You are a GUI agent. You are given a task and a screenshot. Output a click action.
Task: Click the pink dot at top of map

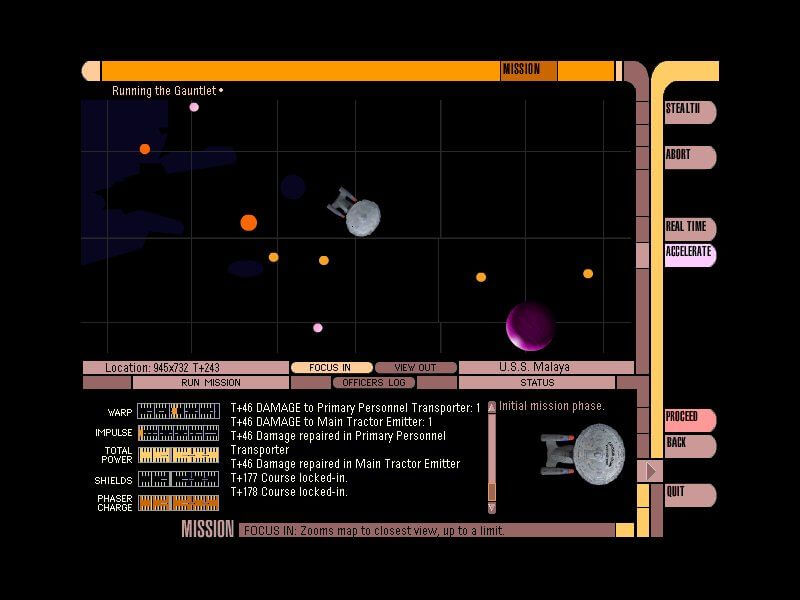click(194, 107)
